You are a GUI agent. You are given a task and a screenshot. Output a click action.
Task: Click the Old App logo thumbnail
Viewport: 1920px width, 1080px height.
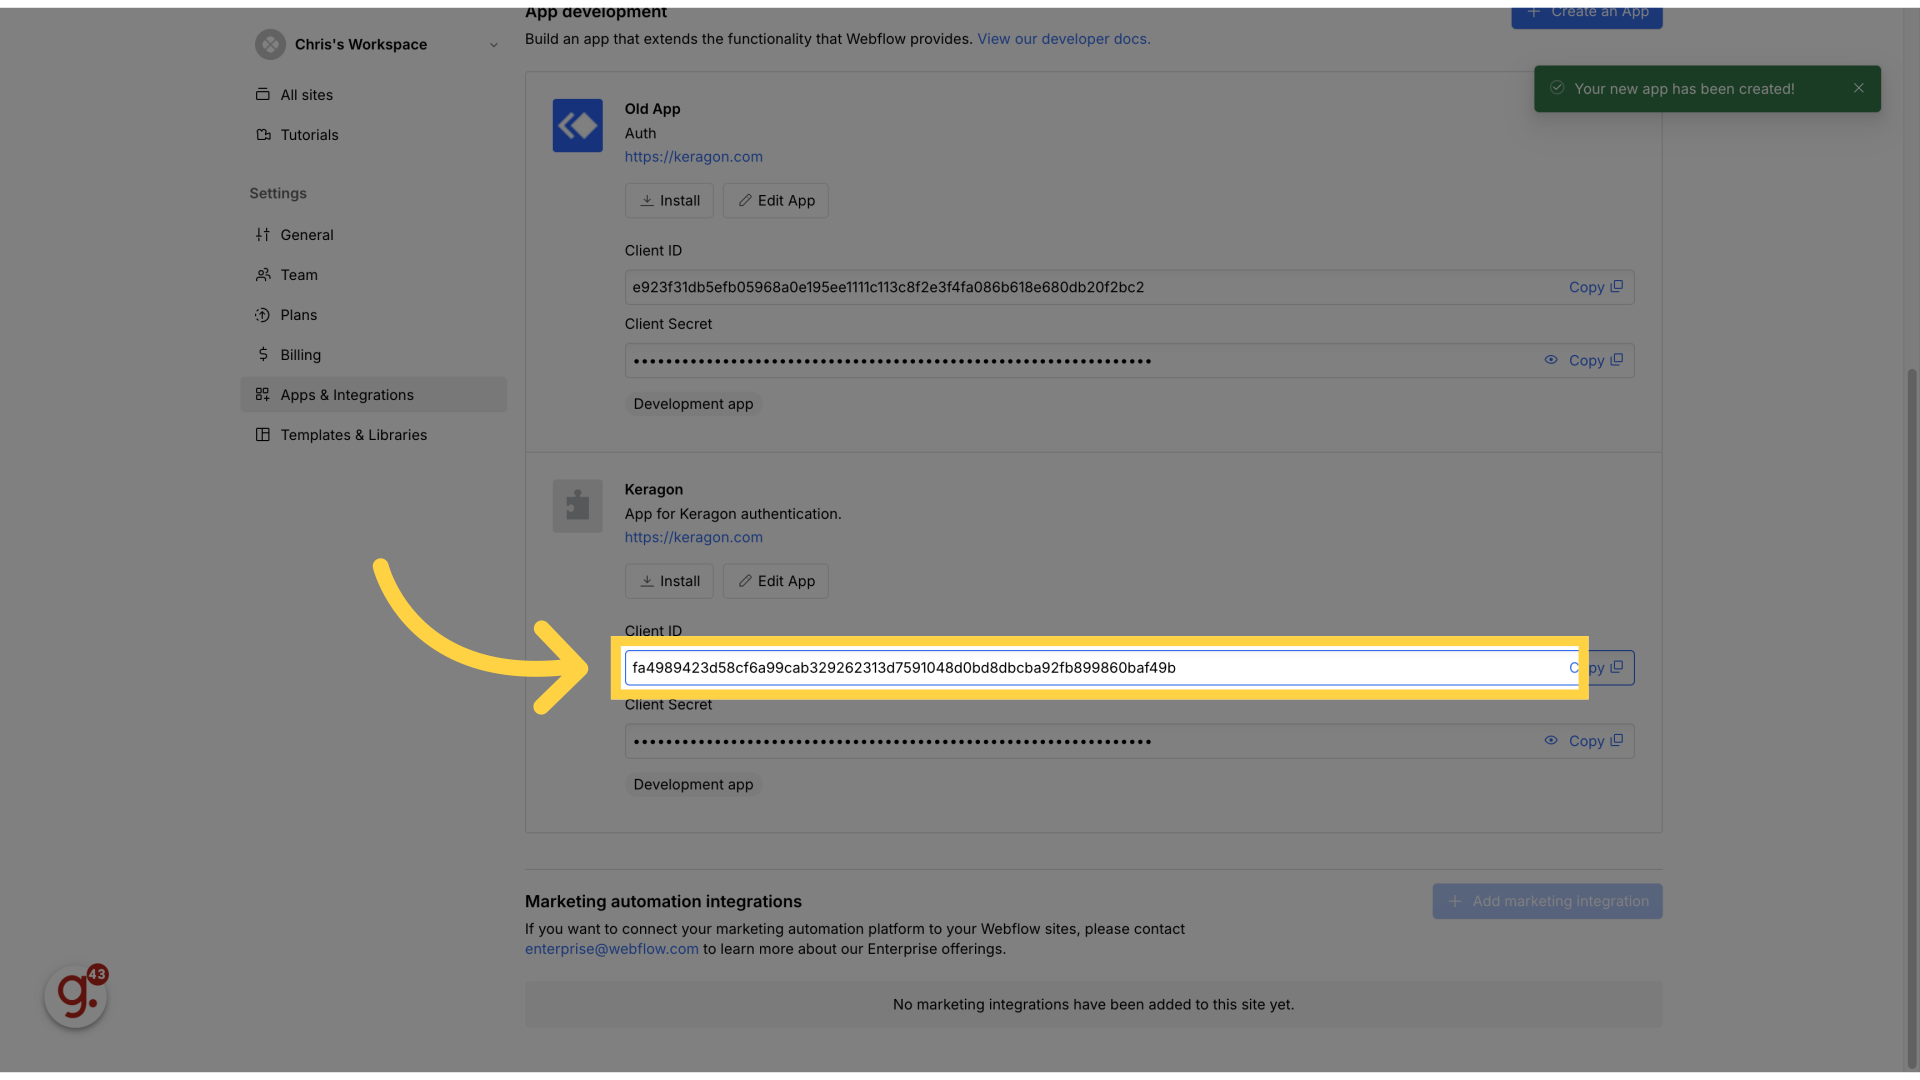(578, 125)
